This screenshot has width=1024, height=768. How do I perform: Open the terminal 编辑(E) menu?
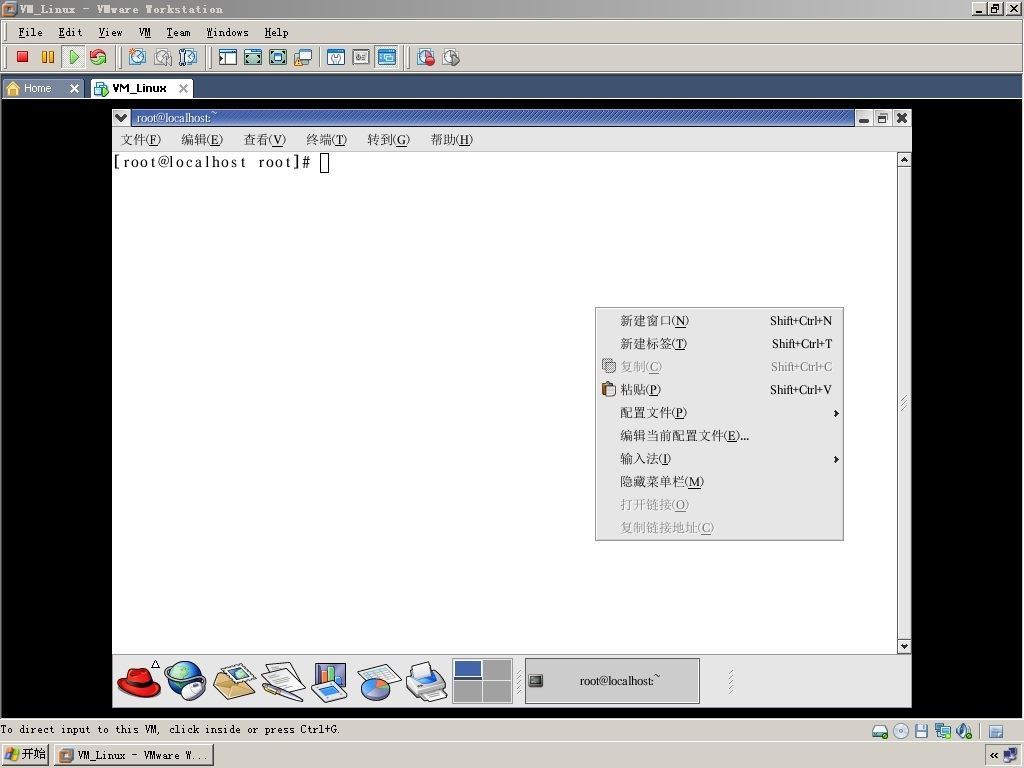coord(202,140)
